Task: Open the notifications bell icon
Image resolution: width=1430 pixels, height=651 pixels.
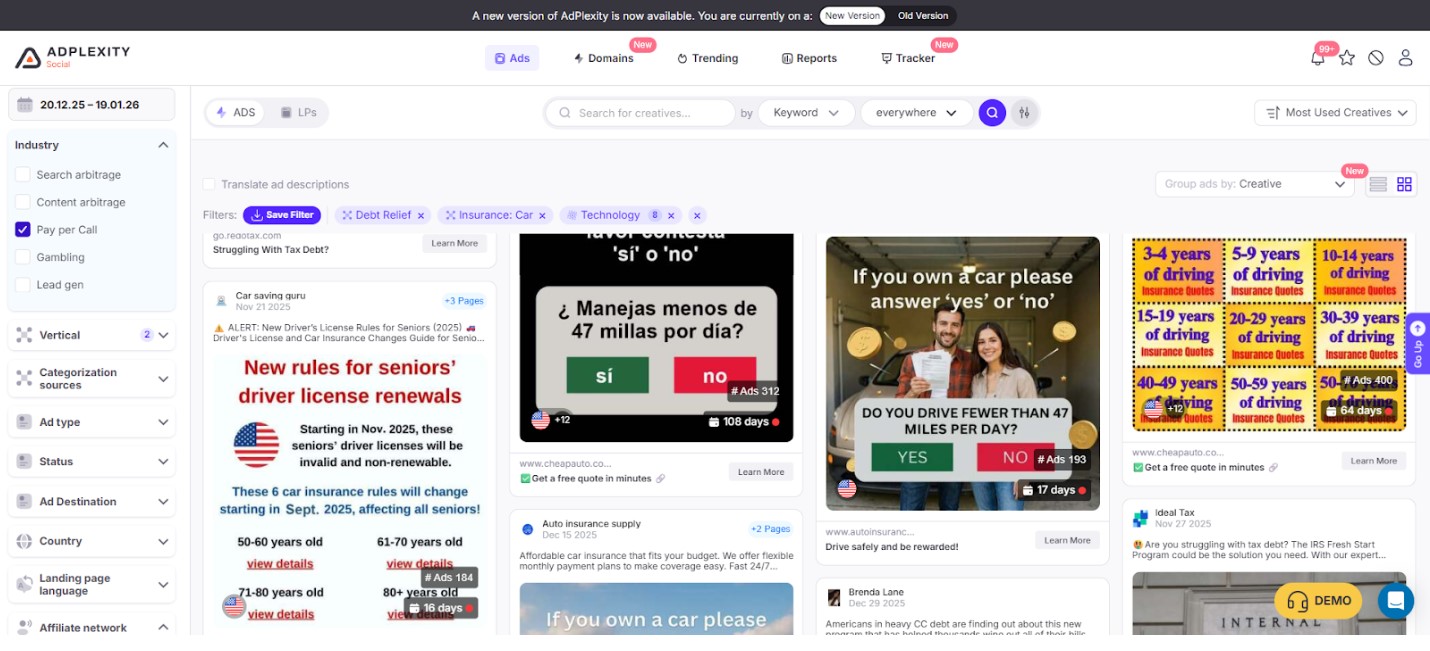Action: [x=1318, y=58]
